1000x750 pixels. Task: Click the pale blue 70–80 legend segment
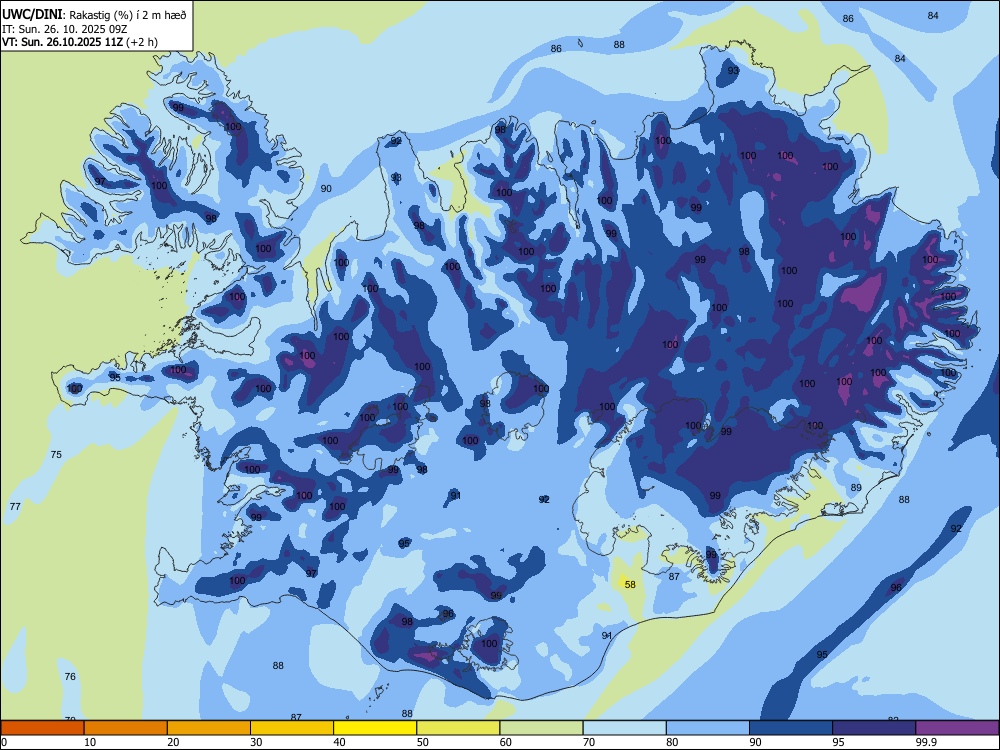[625, 728]
